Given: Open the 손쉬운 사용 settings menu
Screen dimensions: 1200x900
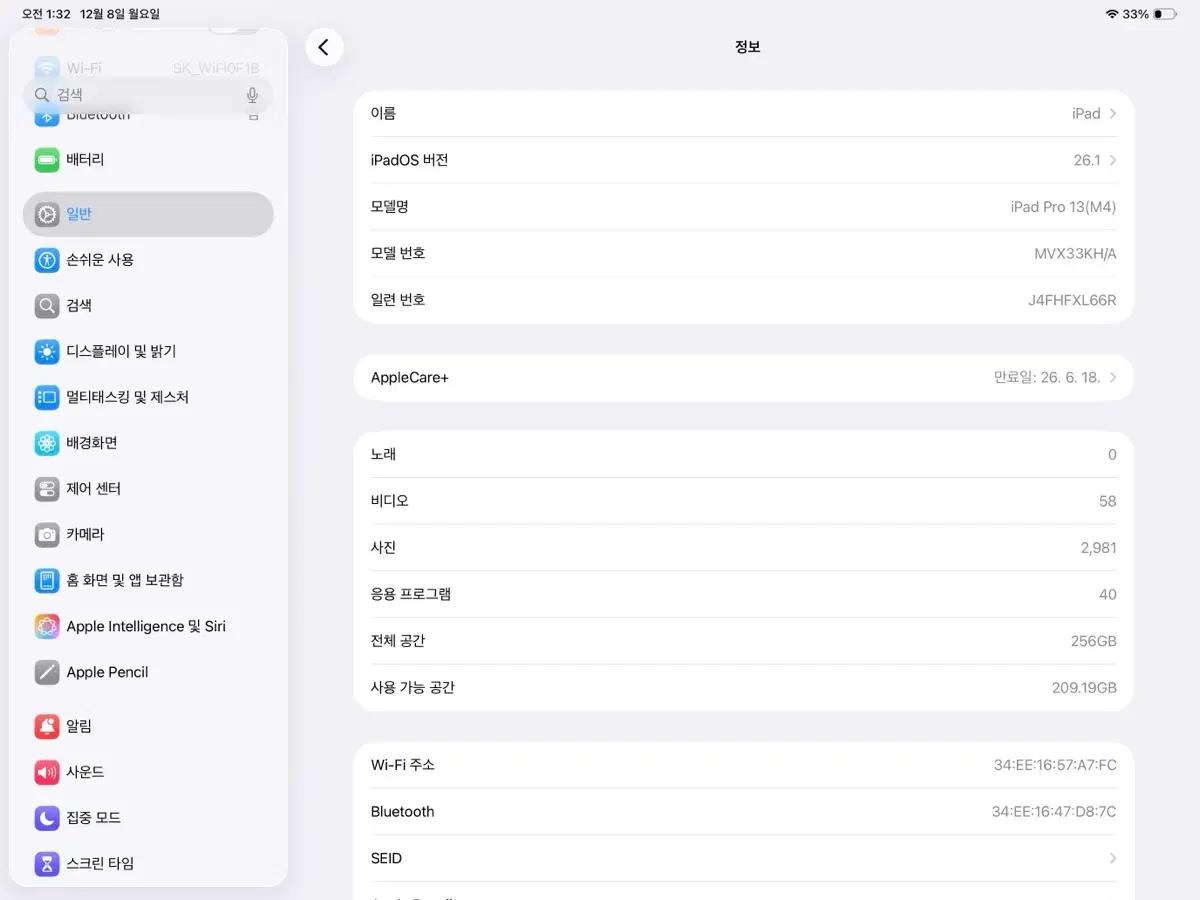Looking at the screenshot, I should [x=148, y=260].
